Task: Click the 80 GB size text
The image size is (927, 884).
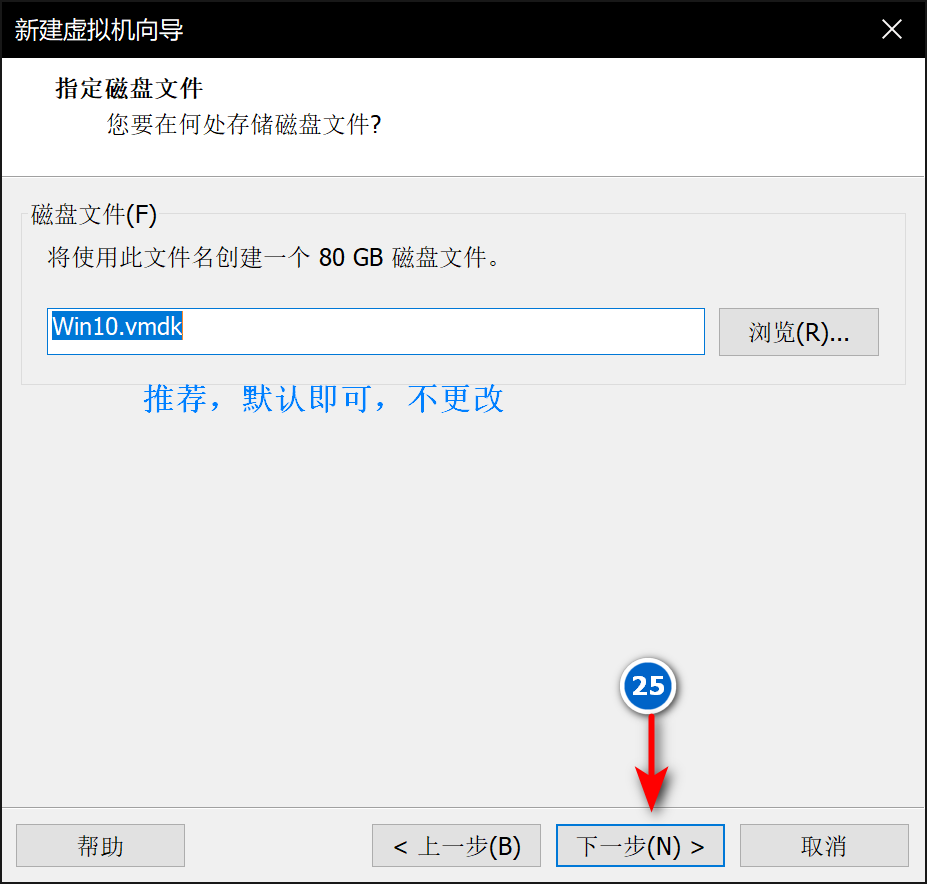Action: coord(350,258)
